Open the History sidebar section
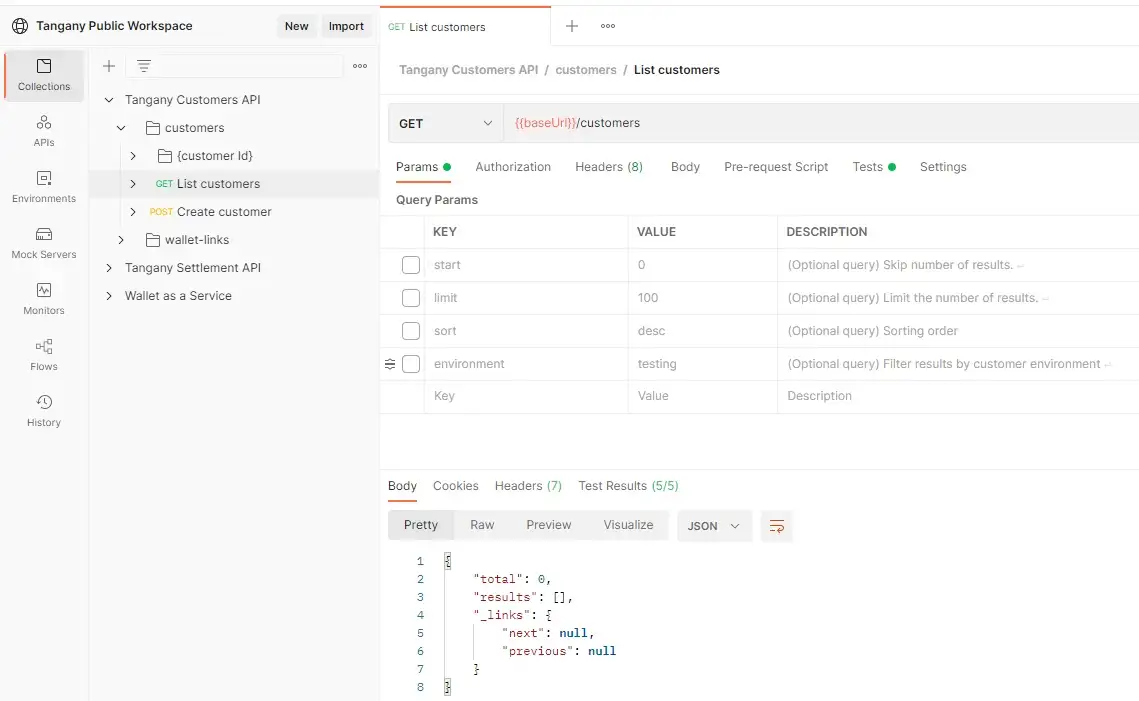Viewport: 1139px width, 701px height. coord(44,410)
